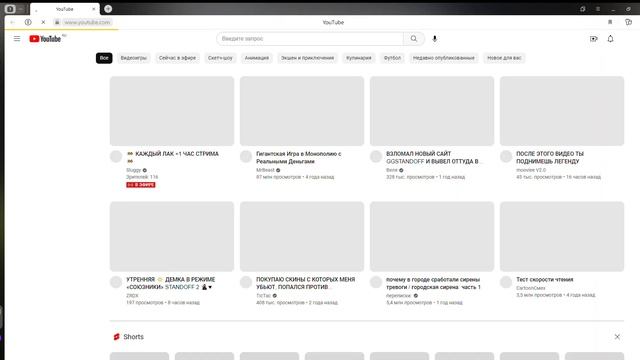Select the Скетч-шоу chip
The width and height of the screenshot is (640, 360).
[x=220, y=58]
